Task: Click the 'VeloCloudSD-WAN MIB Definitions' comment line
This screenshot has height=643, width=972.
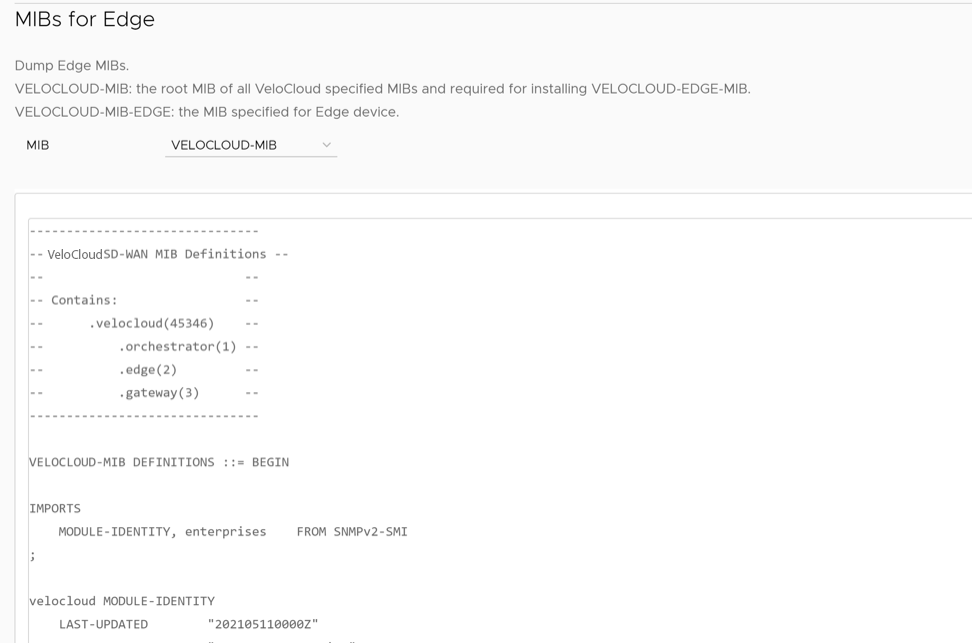Action: click(158, 254)
